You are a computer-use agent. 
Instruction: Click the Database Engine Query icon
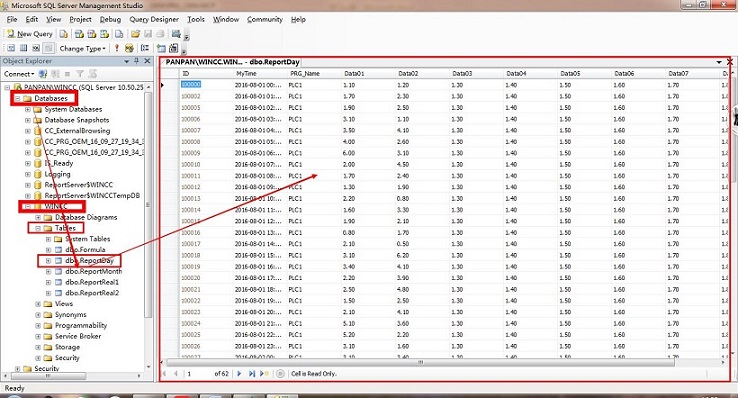pyautogui.click(x=64, y=34)
